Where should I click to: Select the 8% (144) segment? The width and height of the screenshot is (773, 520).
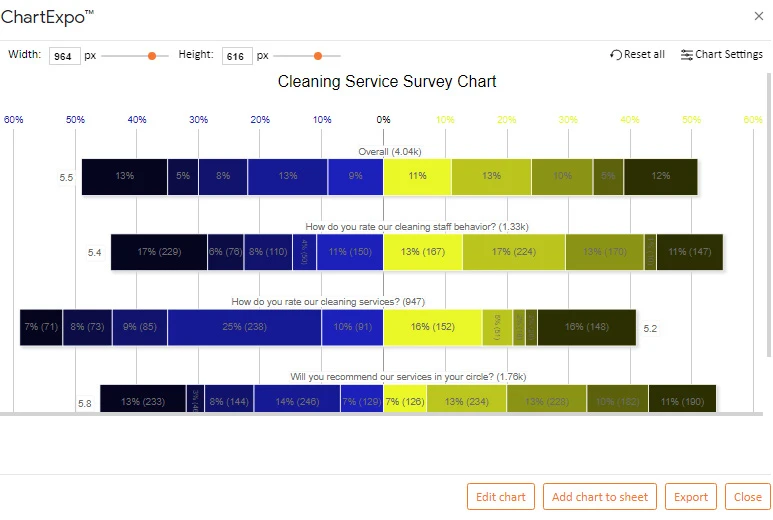click(229, 399)
